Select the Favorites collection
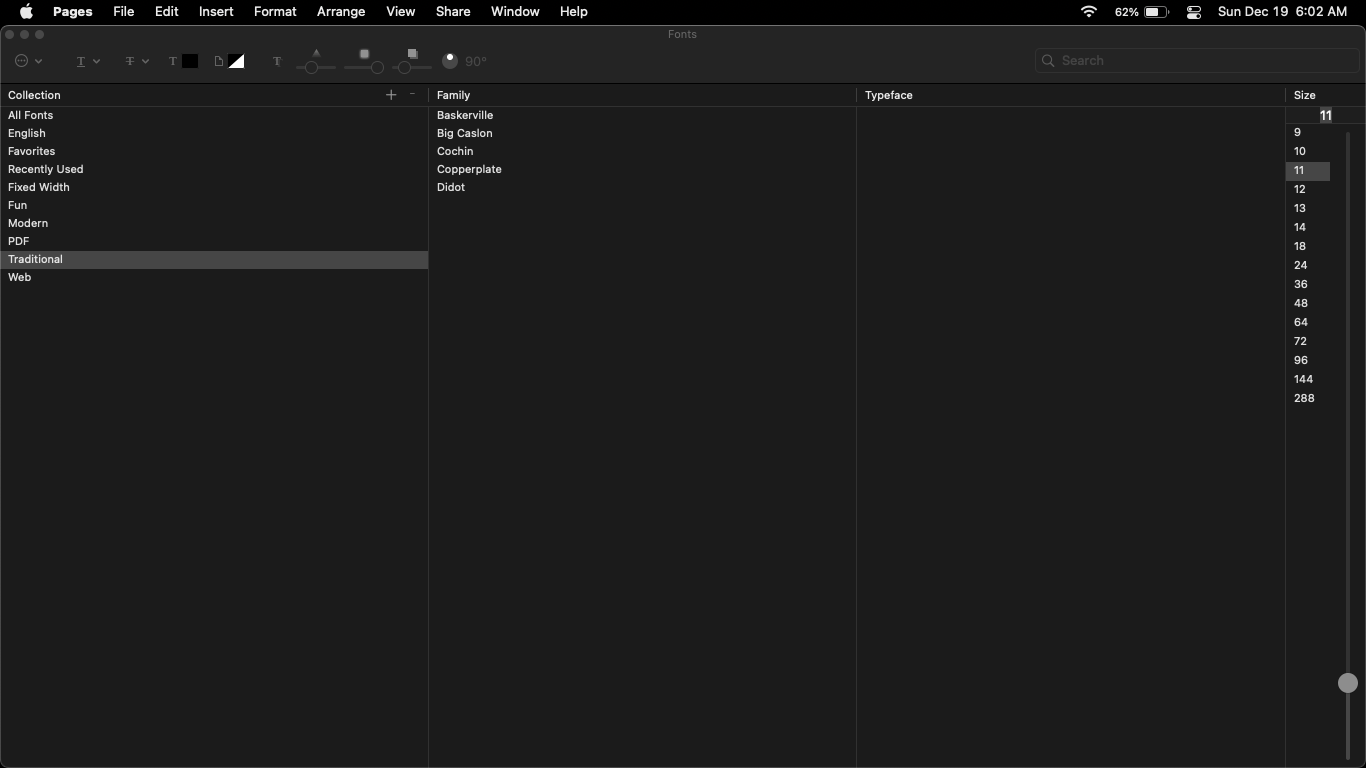The image size is (1366, 768). pyautogui.click(x=214, y=151)
